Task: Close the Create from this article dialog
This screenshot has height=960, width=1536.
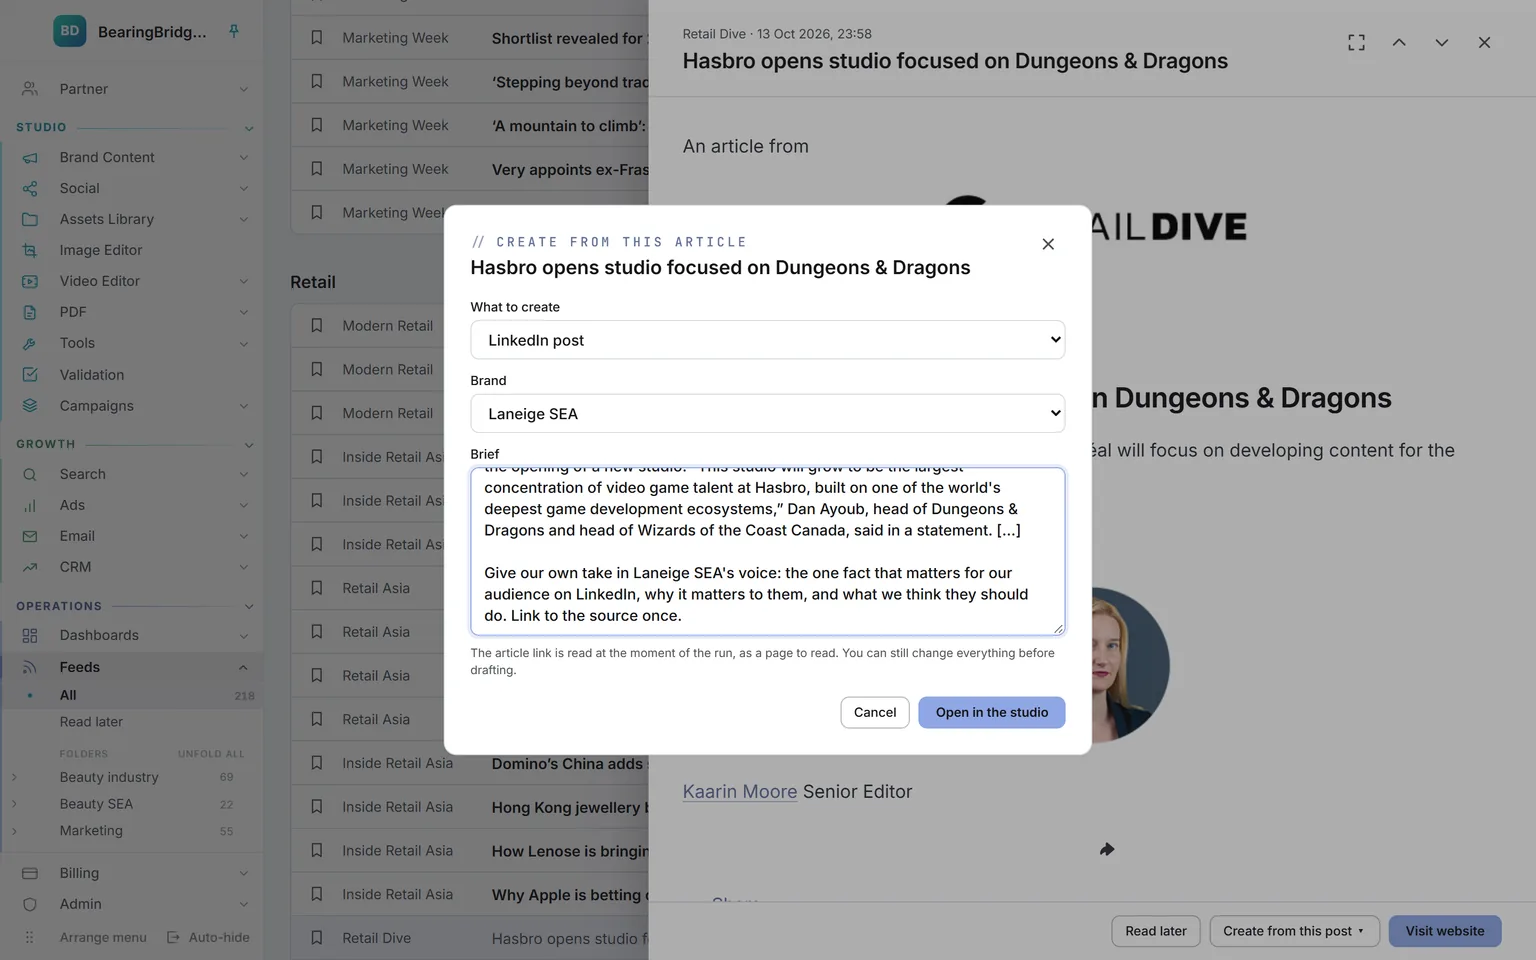Action: tap(1048, 244)
